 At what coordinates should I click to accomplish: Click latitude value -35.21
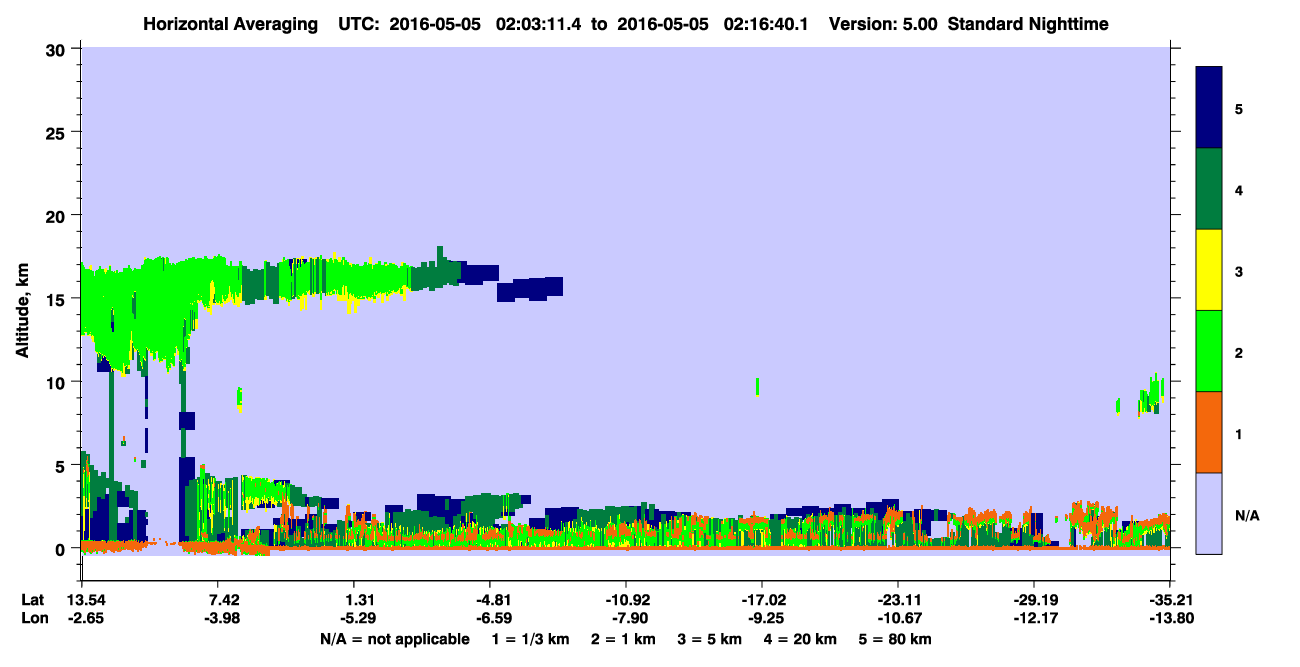1170,600
